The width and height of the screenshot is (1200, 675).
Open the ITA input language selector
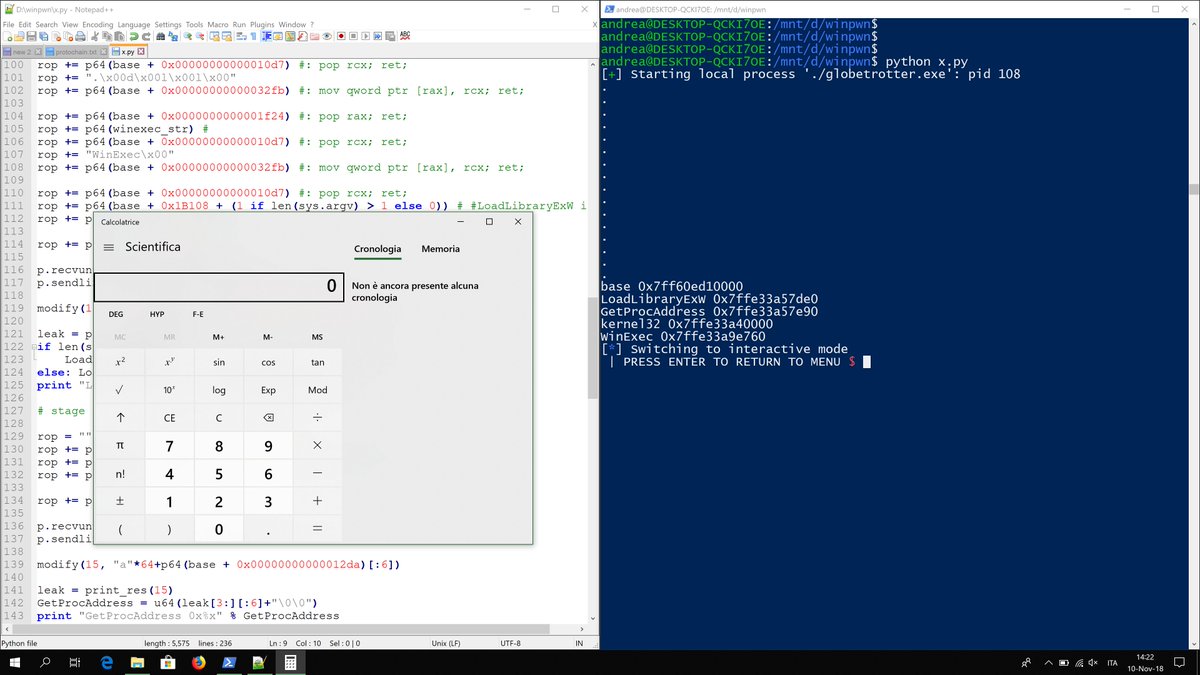click(1111, 662)
